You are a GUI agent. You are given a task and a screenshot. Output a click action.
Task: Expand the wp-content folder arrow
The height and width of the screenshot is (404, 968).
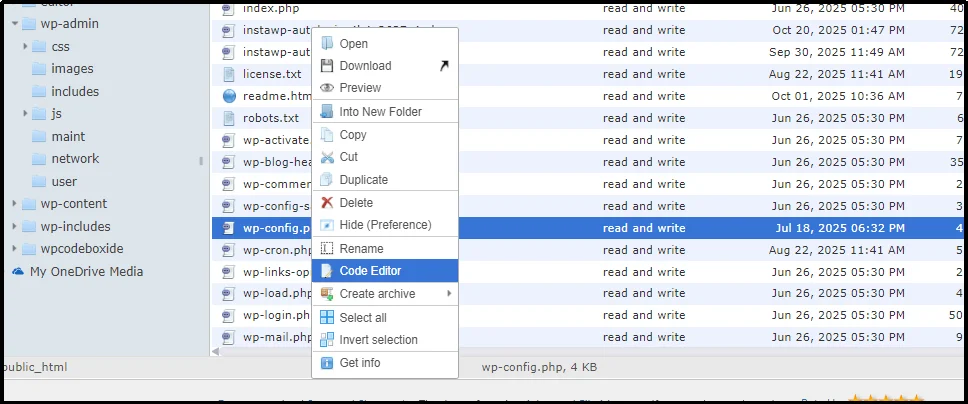(14, 204)
